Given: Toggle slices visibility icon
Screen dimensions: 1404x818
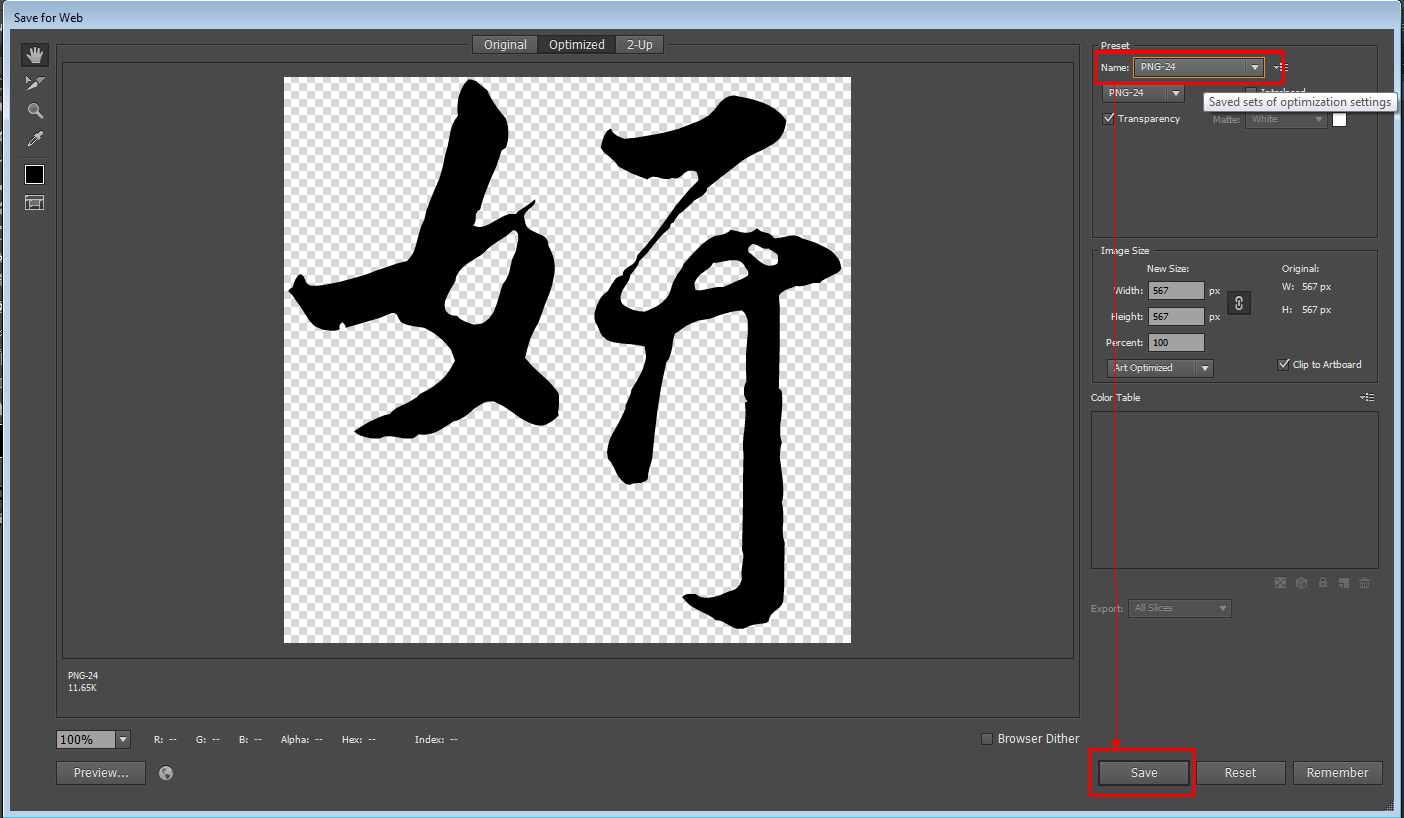Looking at the screenshot, I should pyautogui.click(x=35, y=203).
